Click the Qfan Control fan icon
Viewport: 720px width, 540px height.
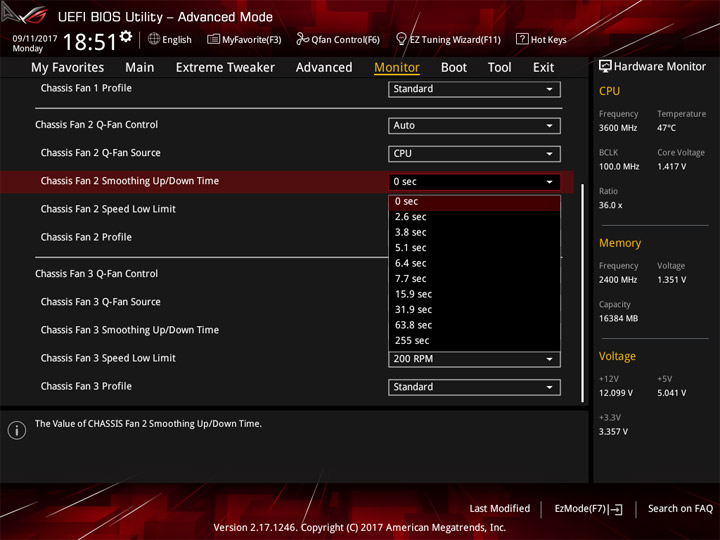click(x=302, y=39)
